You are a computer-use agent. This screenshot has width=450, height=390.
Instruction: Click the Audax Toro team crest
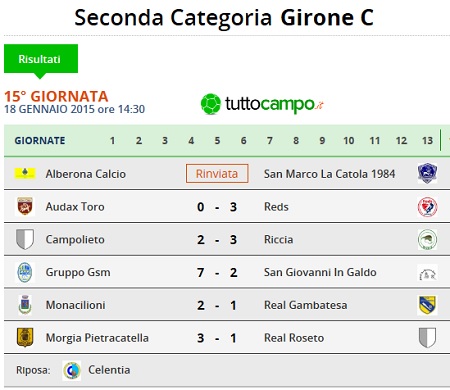pyautogui.click(x=25, y=206)
